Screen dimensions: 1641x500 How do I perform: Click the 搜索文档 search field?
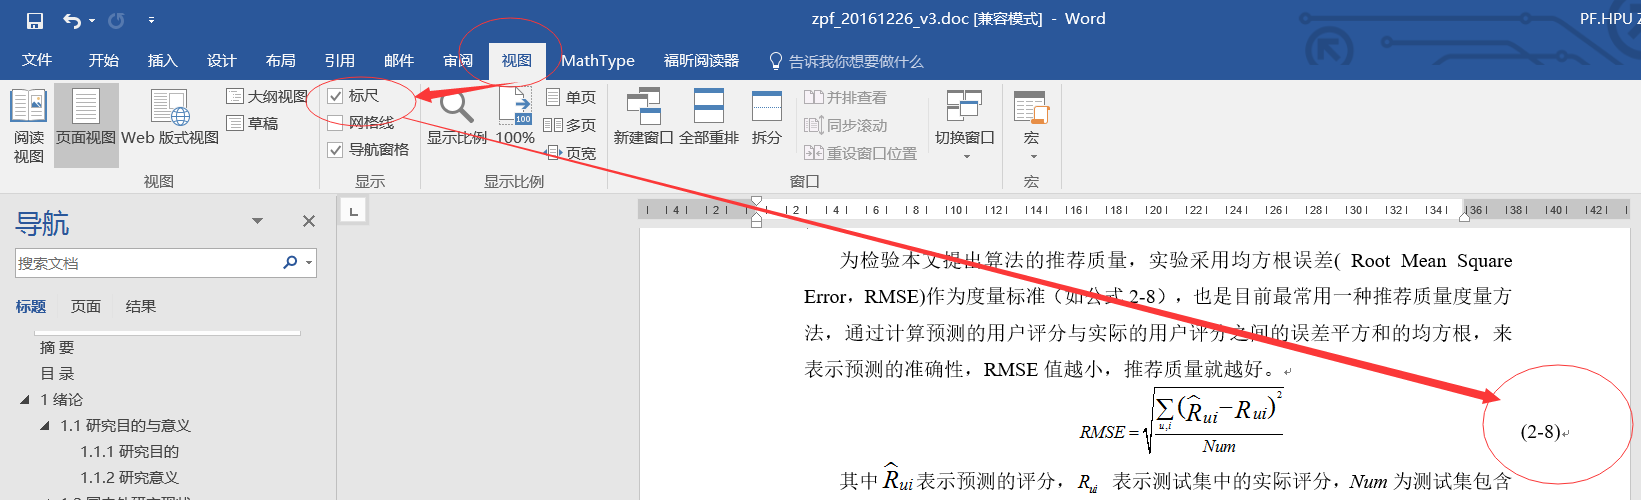[x=145, y=263]
